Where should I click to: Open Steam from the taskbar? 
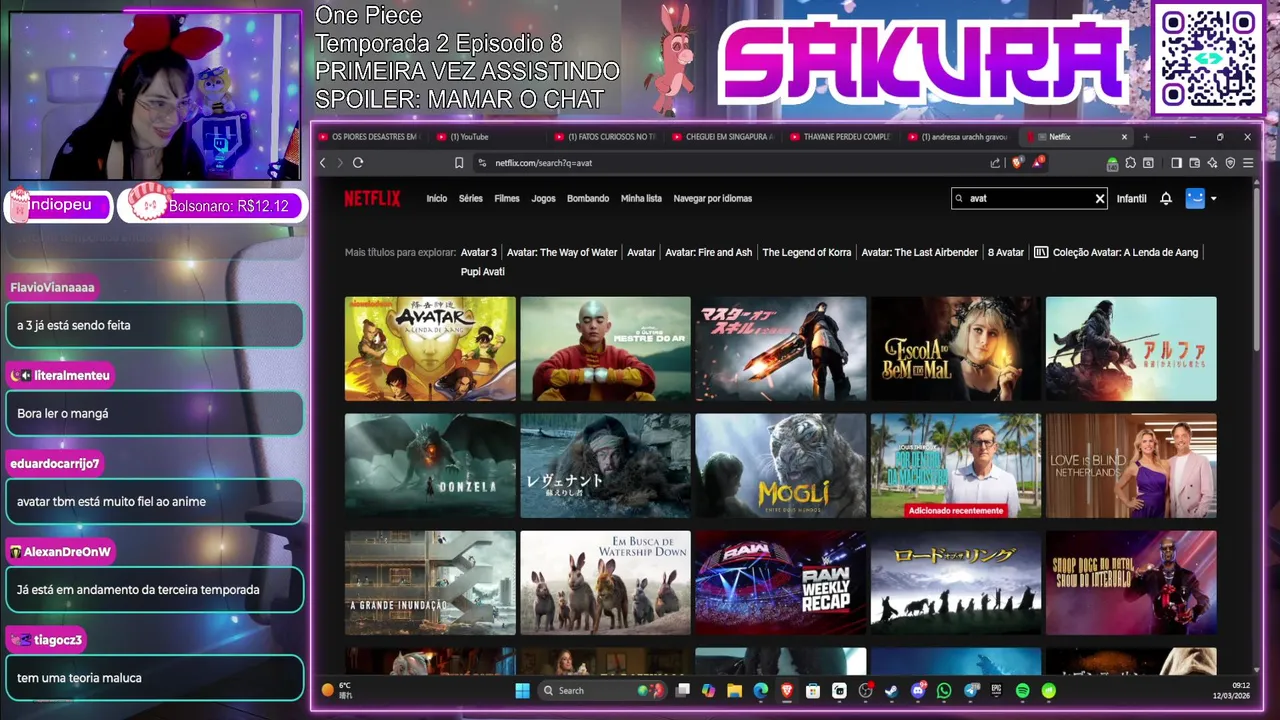[x=892, y=690]
